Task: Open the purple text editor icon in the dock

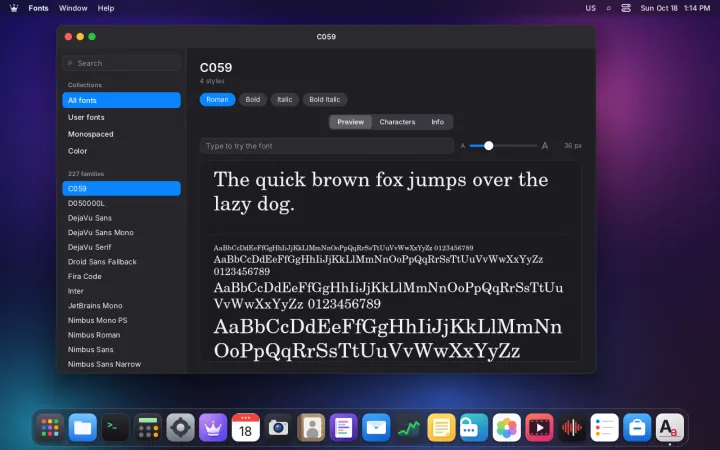Action: click(343, 428)
